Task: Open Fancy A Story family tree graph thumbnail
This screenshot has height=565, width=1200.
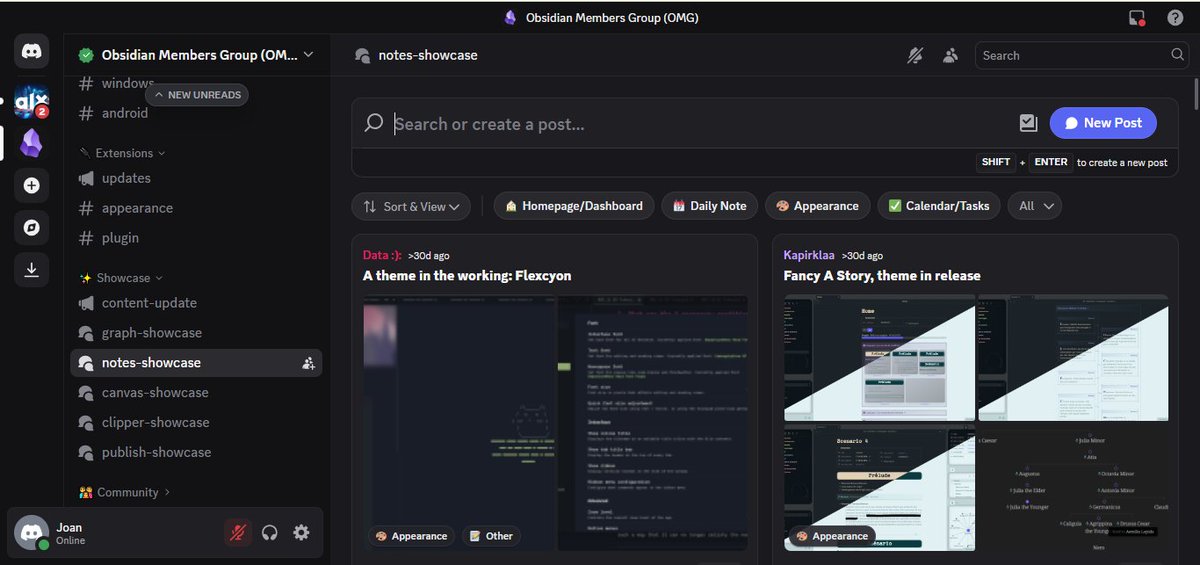Action: coord(1073,487)
